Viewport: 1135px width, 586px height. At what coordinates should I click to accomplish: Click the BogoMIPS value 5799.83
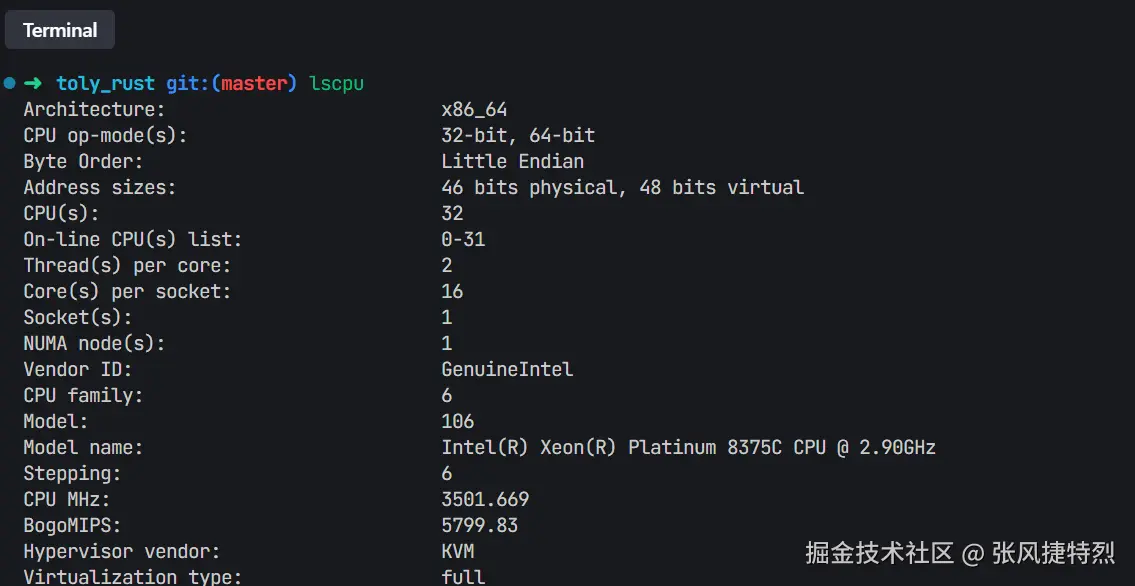point(479,525)
